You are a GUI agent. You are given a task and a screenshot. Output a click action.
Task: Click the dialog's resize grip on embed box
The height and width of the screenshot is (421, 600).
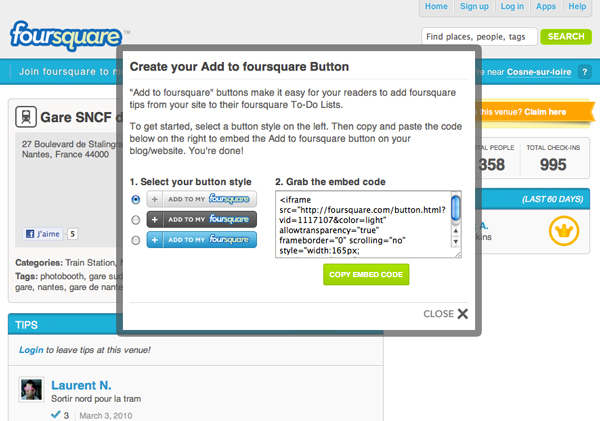tap(458, 255)
